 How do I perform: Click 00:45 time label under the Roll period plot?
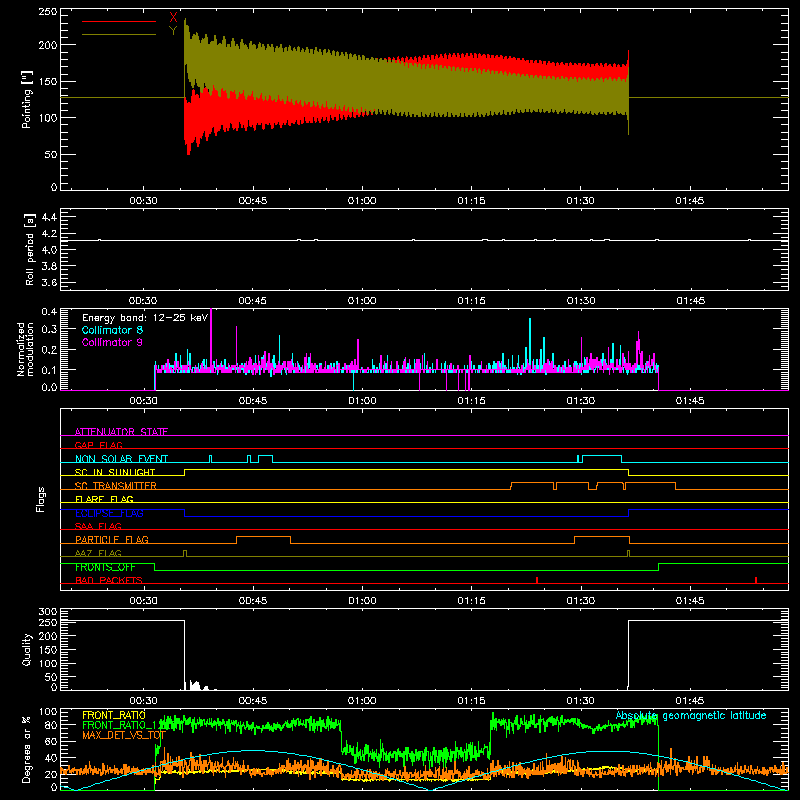(253, 301)
